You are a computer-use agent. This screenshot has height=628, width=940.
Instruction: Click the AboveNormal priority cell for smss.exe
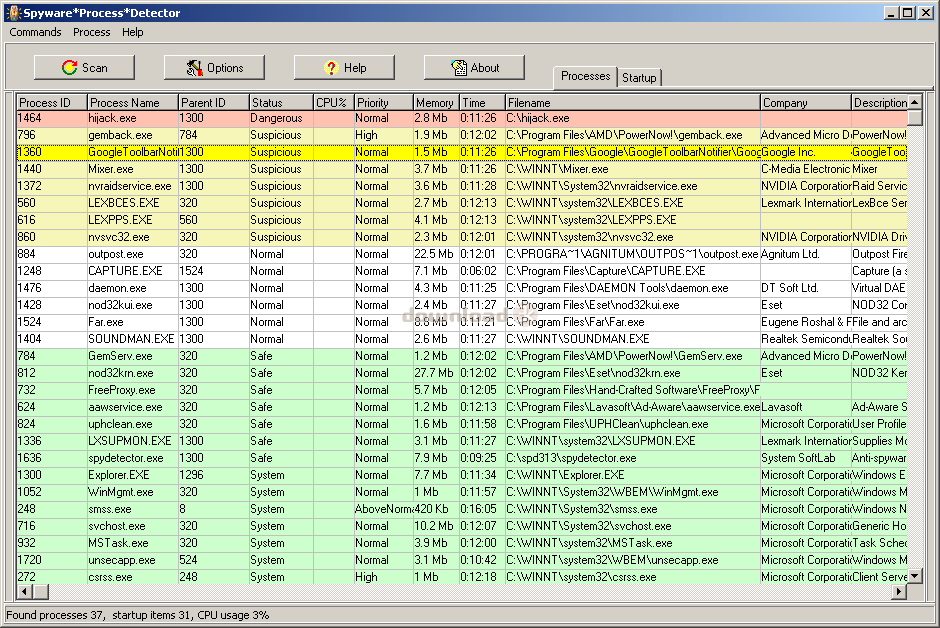pos(384,509)
